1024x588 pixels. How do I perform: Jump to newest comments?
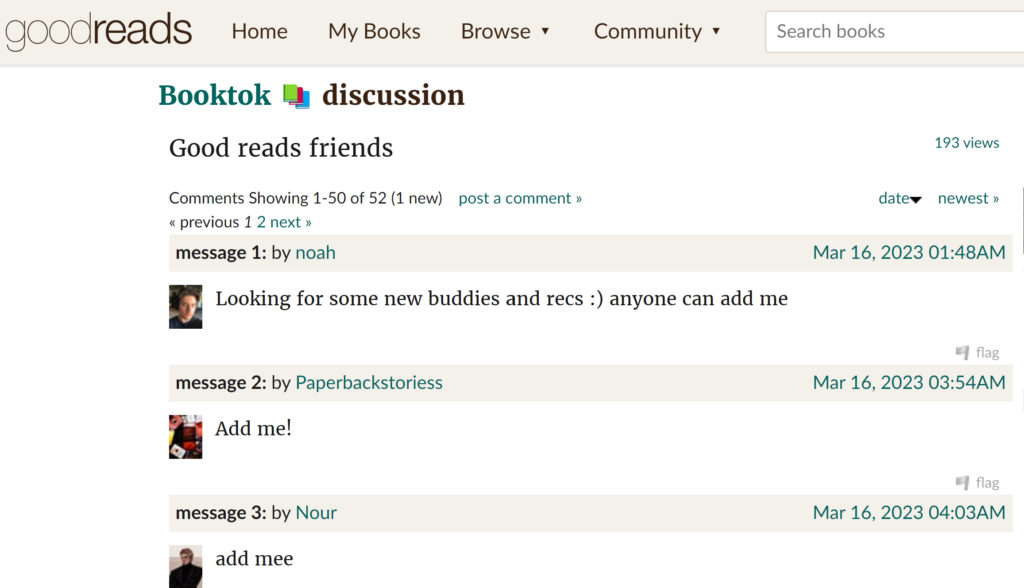pos(968,198)
